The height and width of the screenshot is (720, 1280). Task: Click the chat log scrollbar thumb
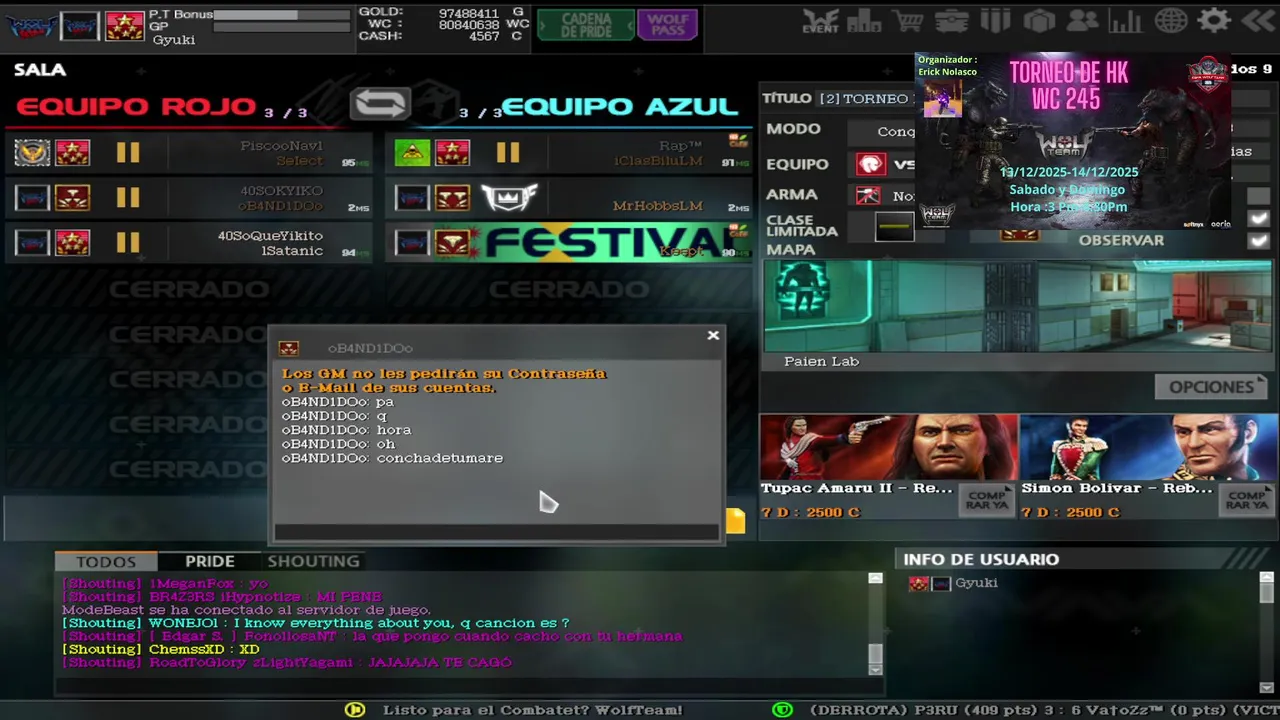click(x=875, y=655)
